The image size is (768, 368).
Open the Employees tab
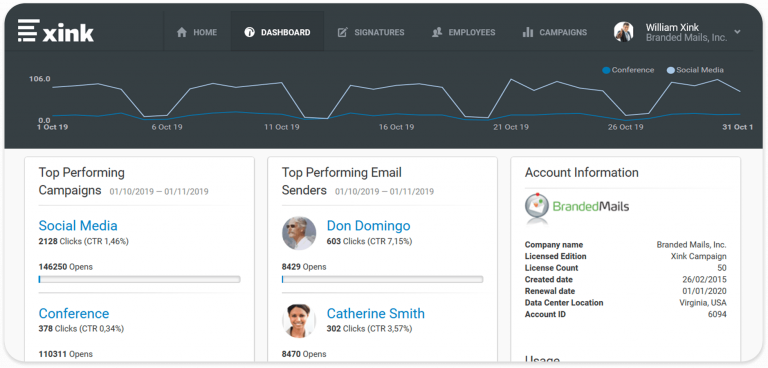coord(463,32)
